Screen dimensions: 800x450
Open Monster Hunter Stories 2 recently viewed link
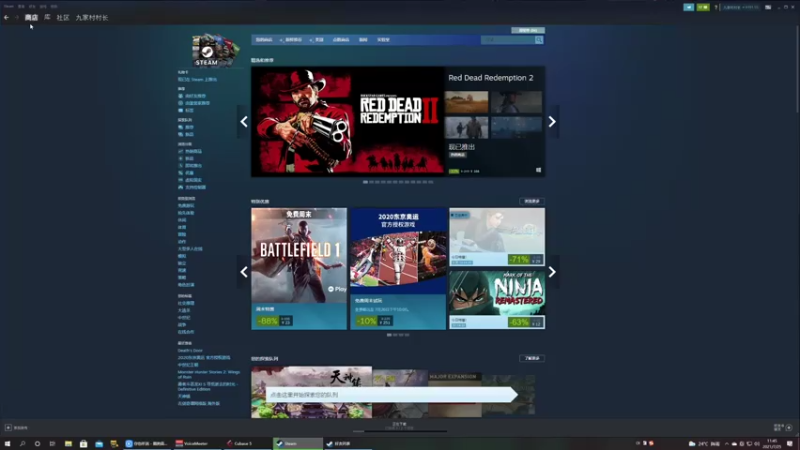coord(209,374)
